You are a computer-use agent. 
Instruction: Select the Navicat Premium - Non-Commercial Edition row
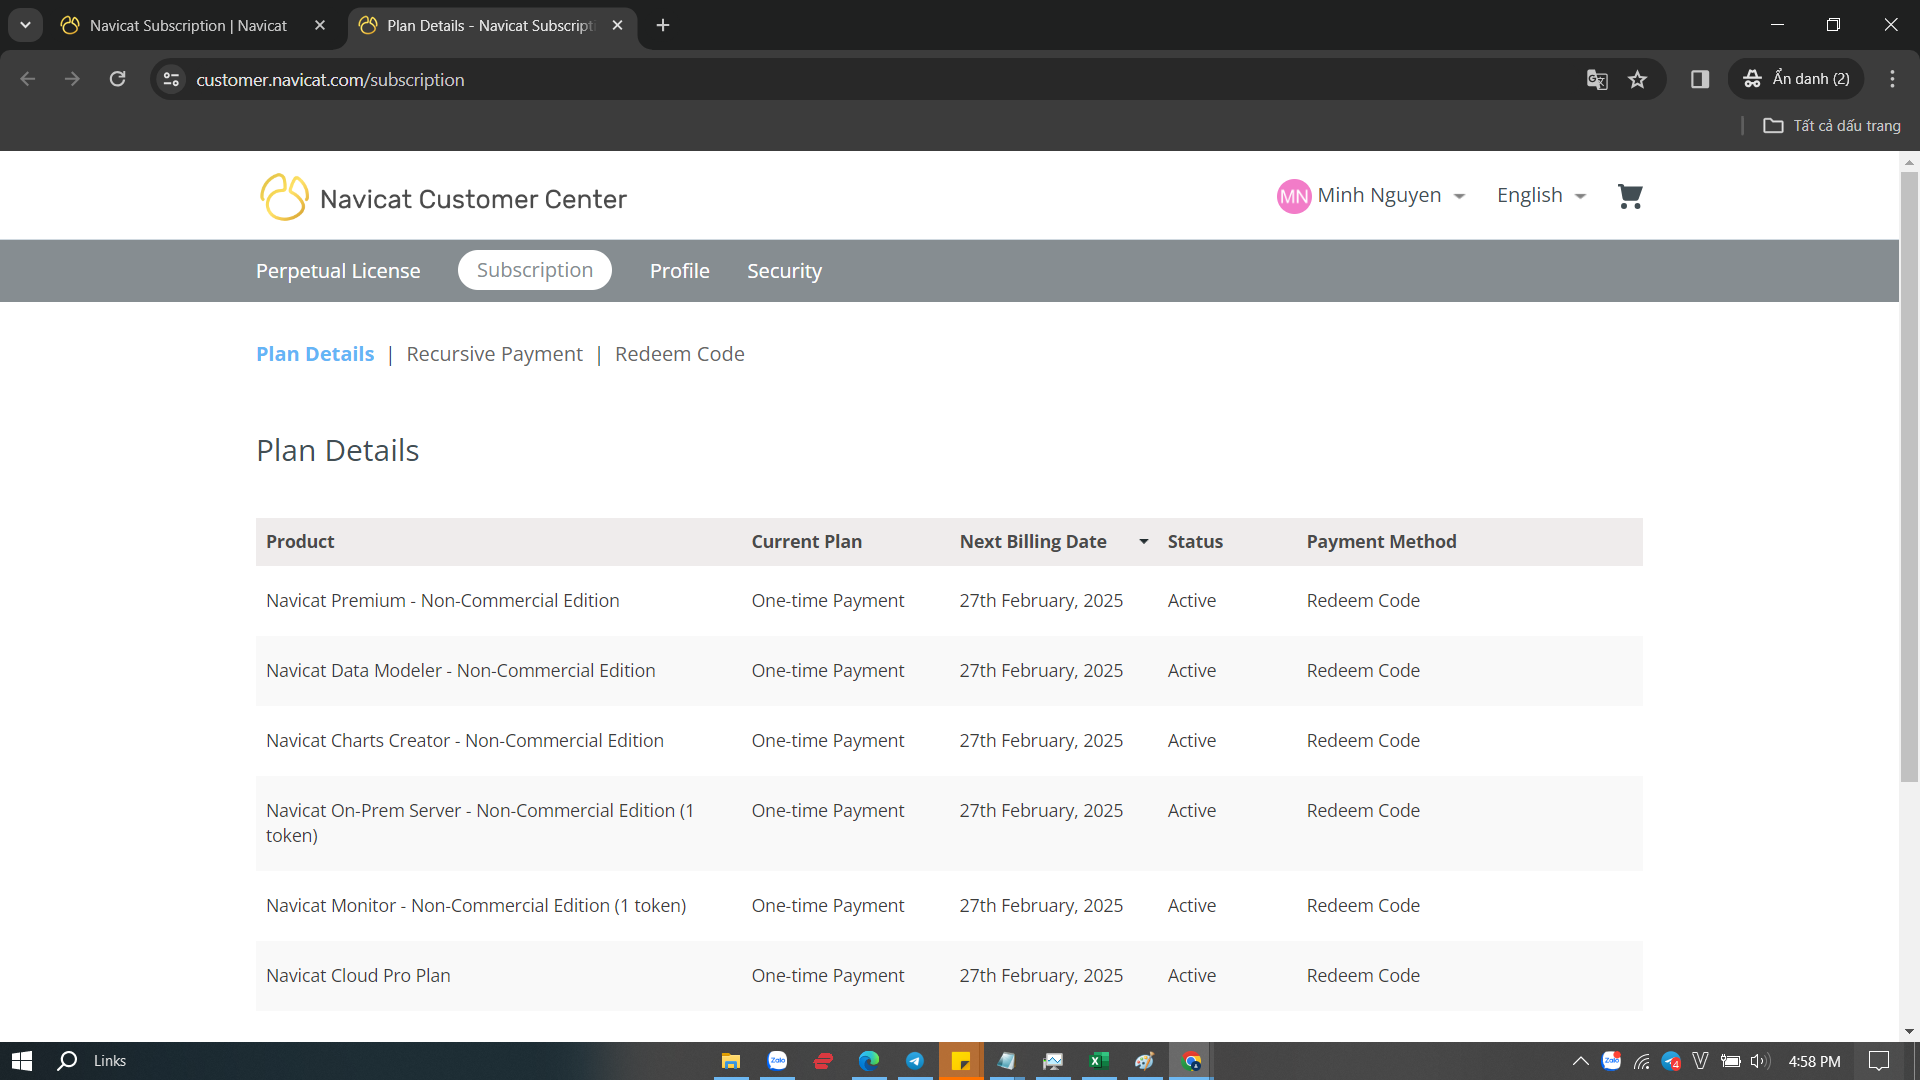949,601
